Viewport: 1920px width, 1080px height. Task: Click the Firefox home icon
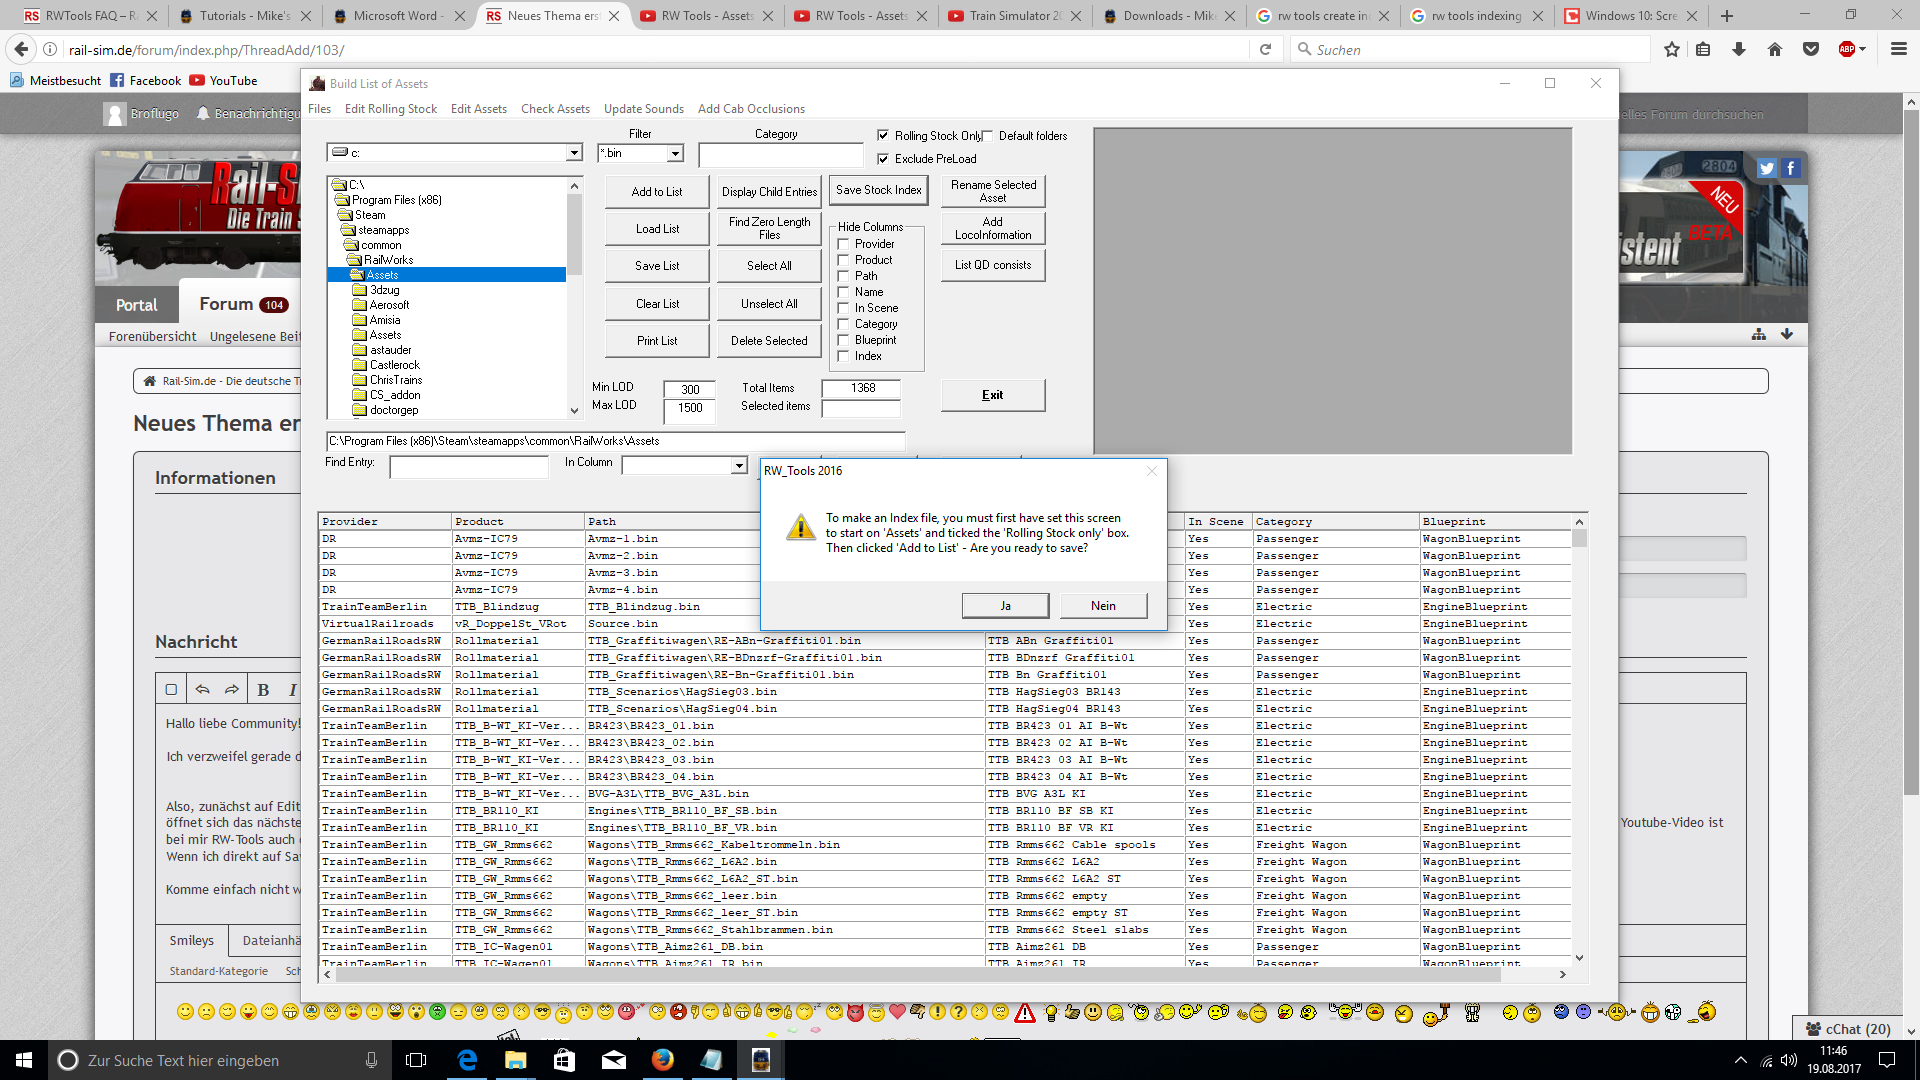(x=1775, y=50)
